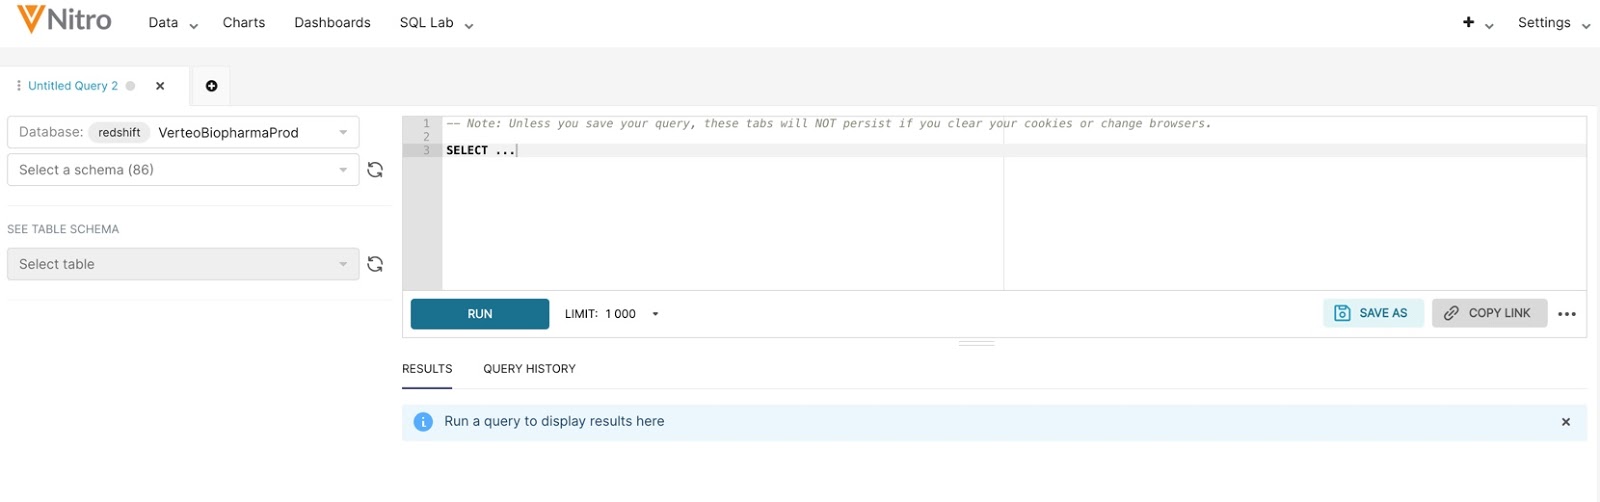Switch to the Query History tab

(x=529, y=369)
